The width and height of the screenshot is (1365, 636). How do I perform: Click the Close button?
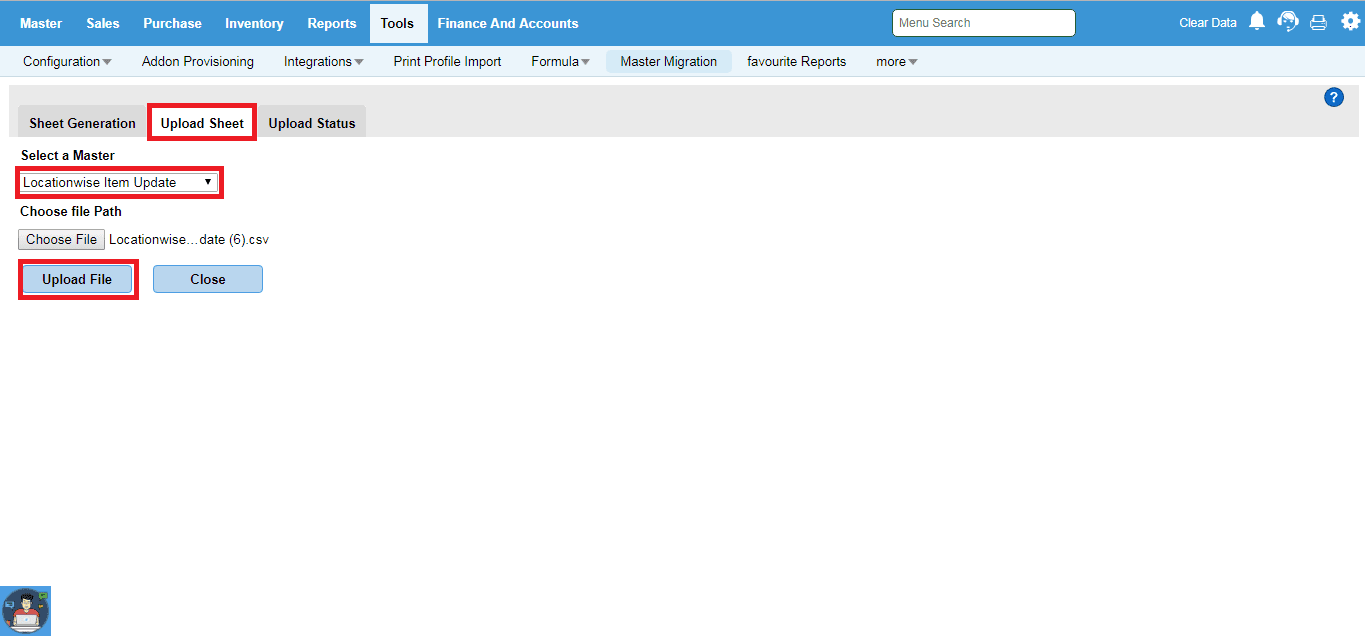point(208,279)
